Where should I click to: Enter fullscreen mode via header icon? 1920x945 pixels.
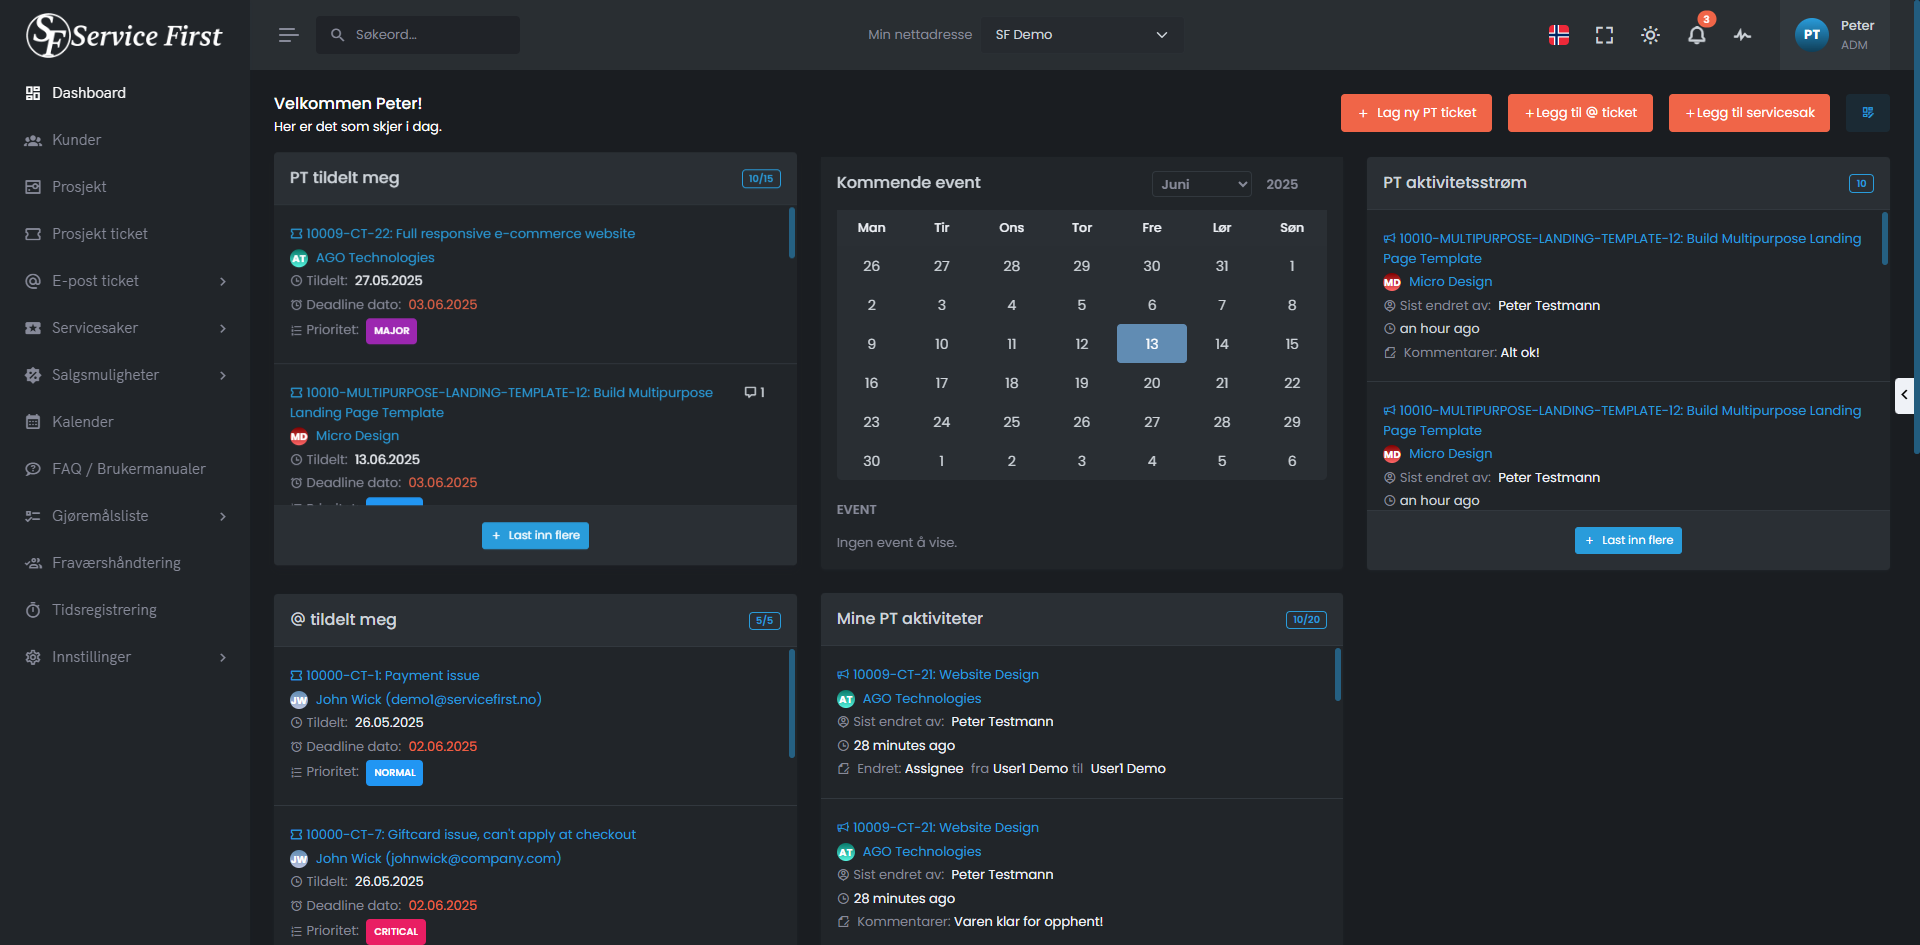point(1605,35)
